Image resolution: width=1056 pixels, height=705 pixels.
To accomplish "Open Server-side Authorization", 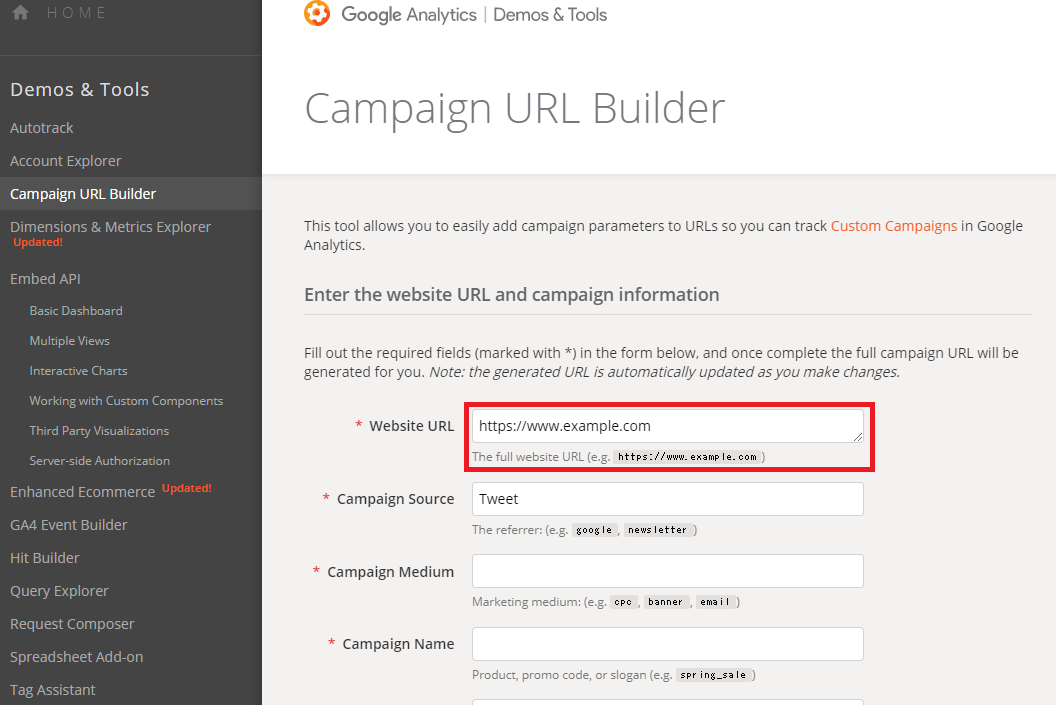I will pyautogui.click(x=100, y=461).
